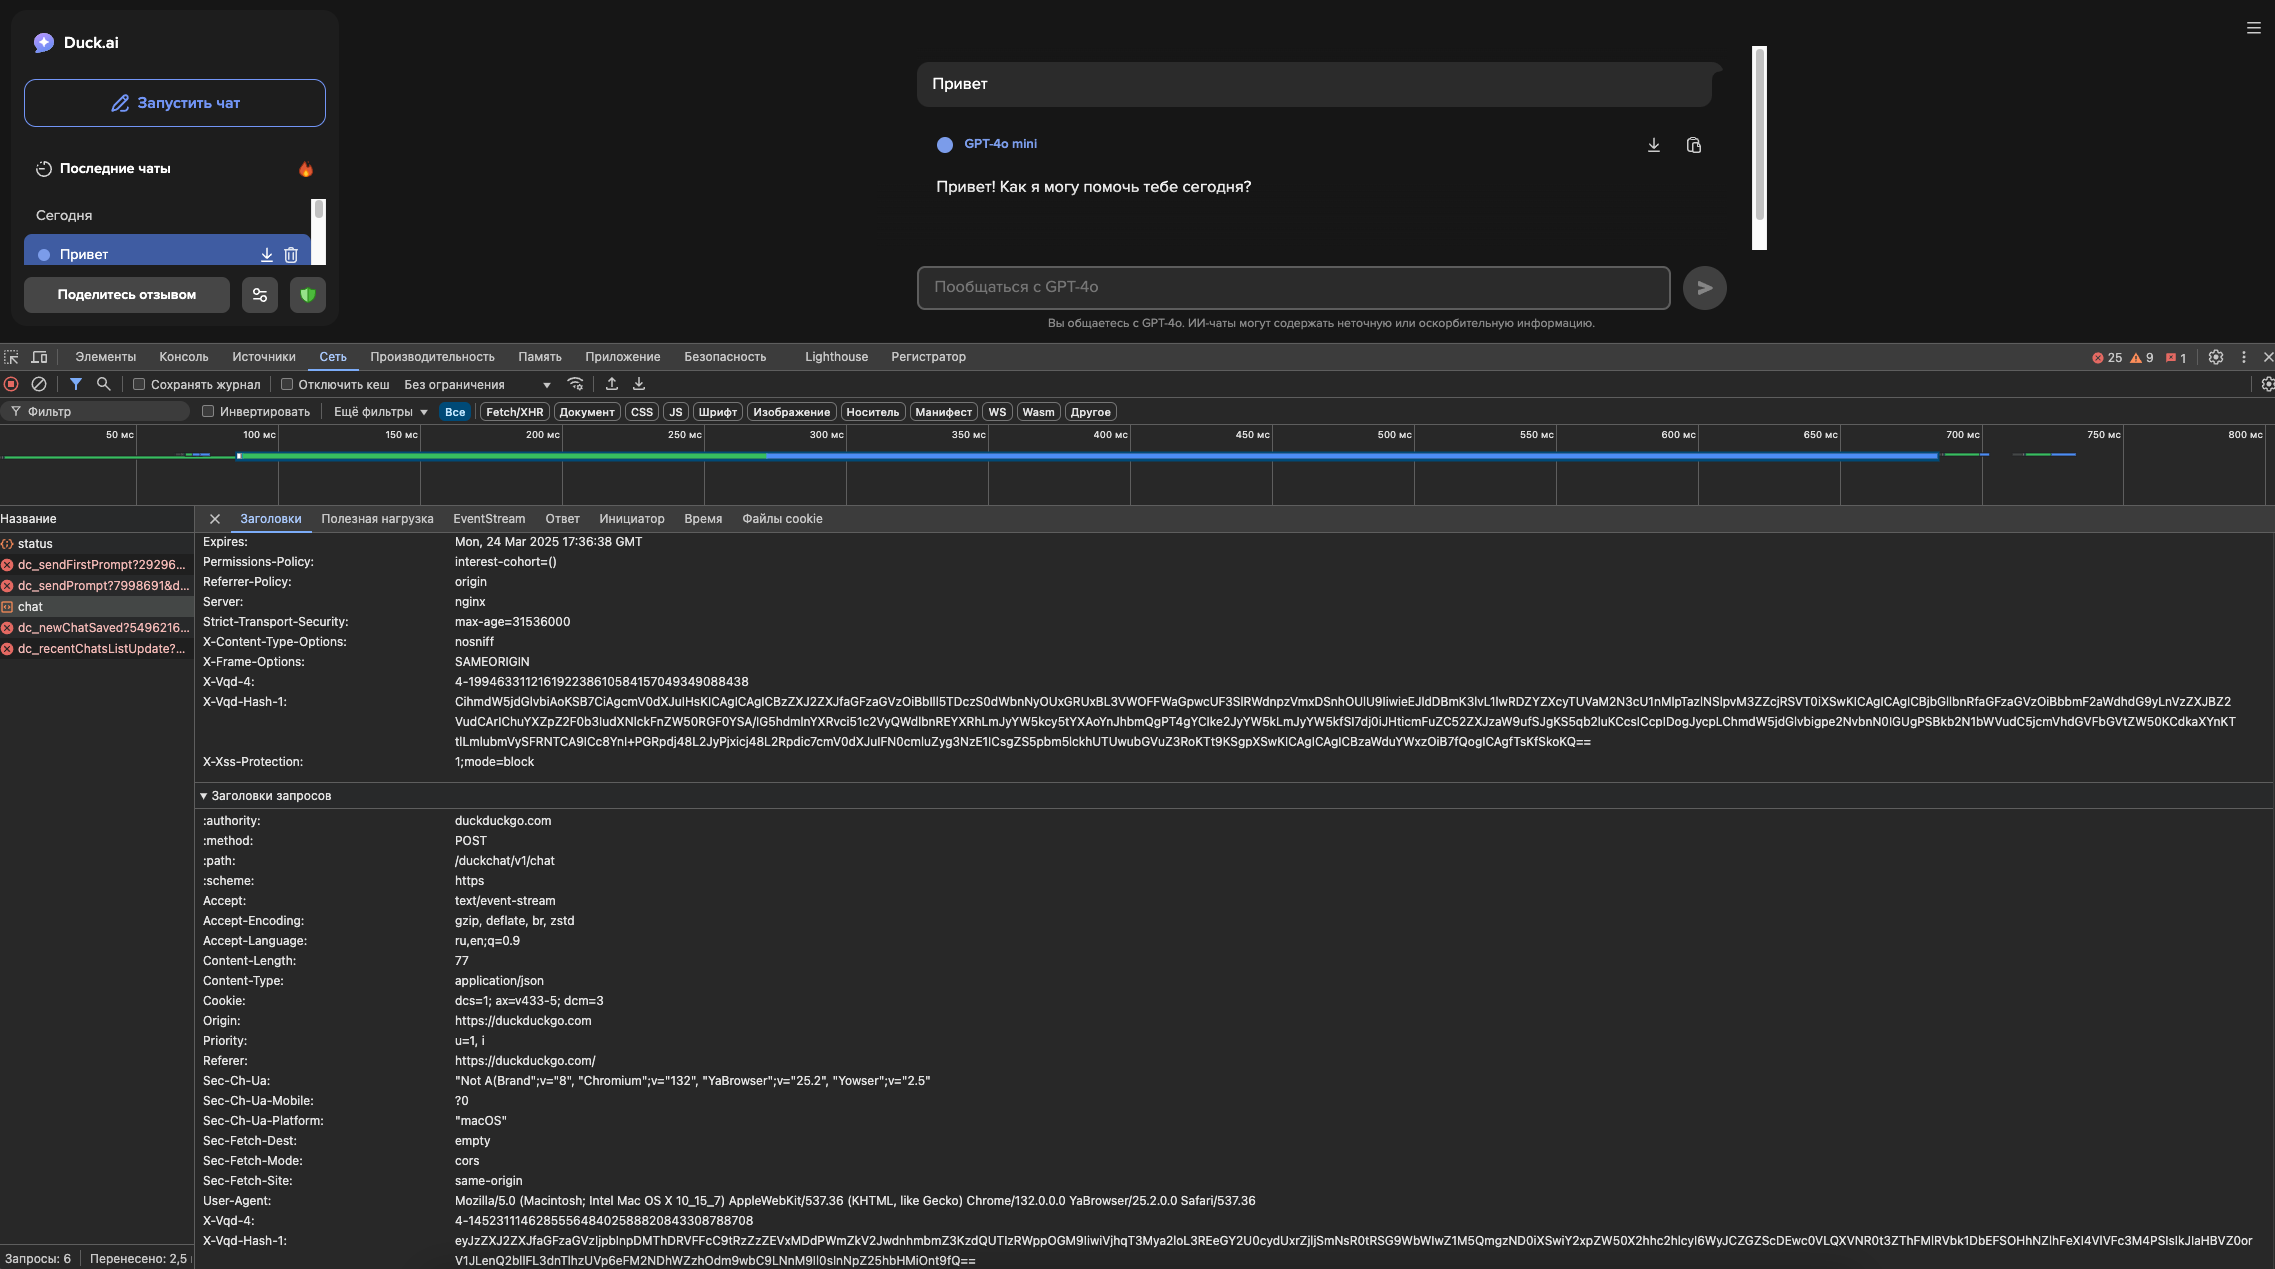This screenshot has width=2275, height=1269.
Task: Select the dc_recentChatsListUpdate request row
Action: click(x=97, y=649)
